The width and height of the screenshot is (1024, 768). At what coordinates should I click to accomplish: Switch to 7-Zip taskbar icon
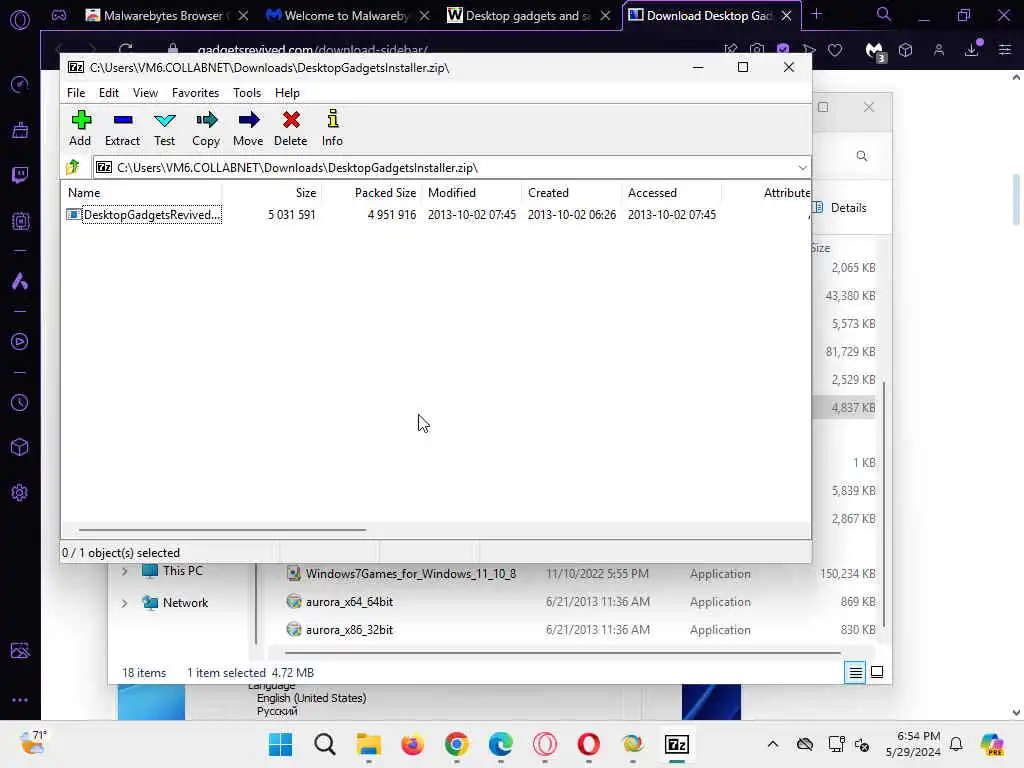click(677, 744)
